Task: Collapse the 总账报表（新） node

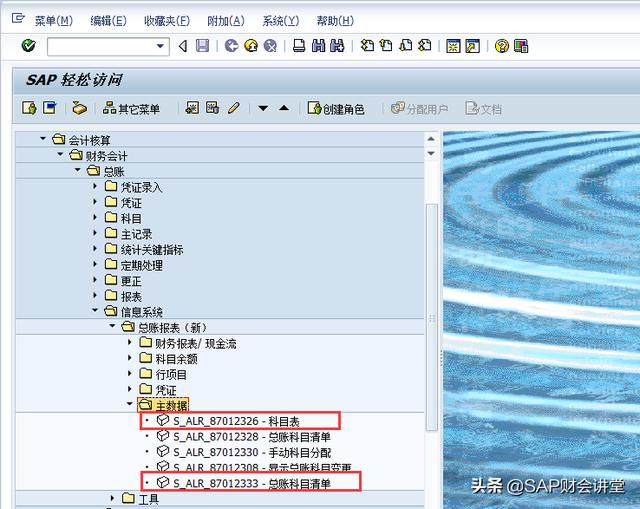Action: (112, 326)
